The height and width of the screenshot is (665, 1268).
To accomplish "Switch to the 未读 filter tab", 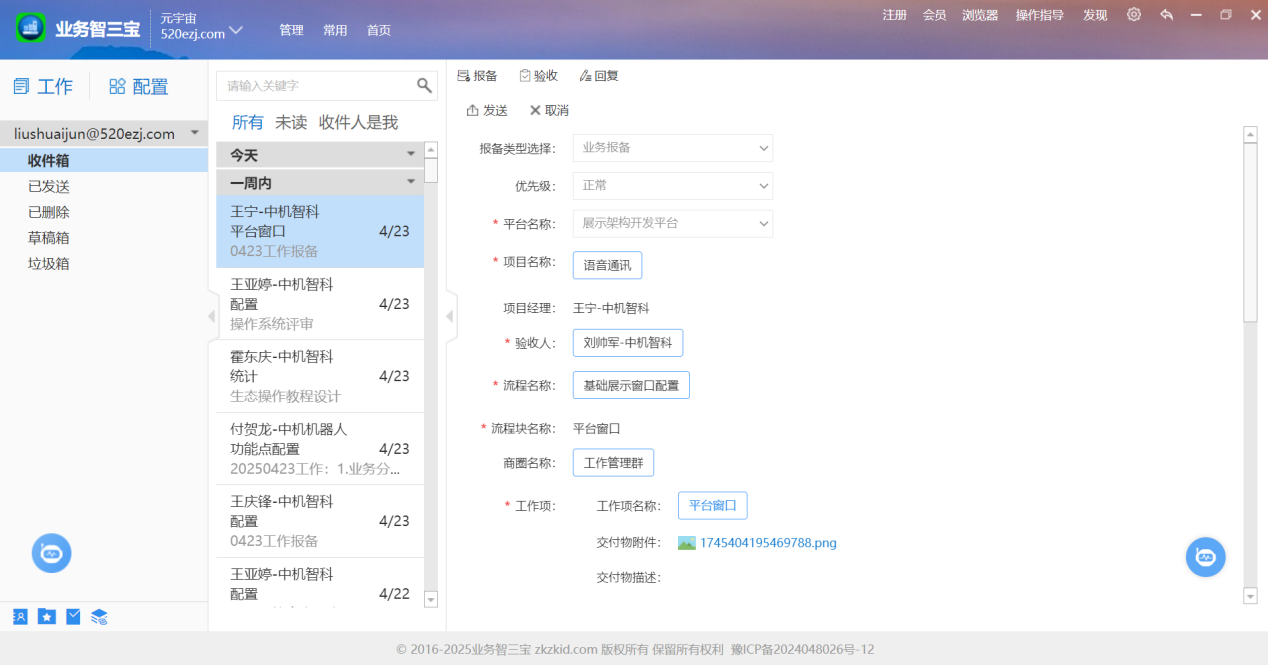I will tap(291, 122).
